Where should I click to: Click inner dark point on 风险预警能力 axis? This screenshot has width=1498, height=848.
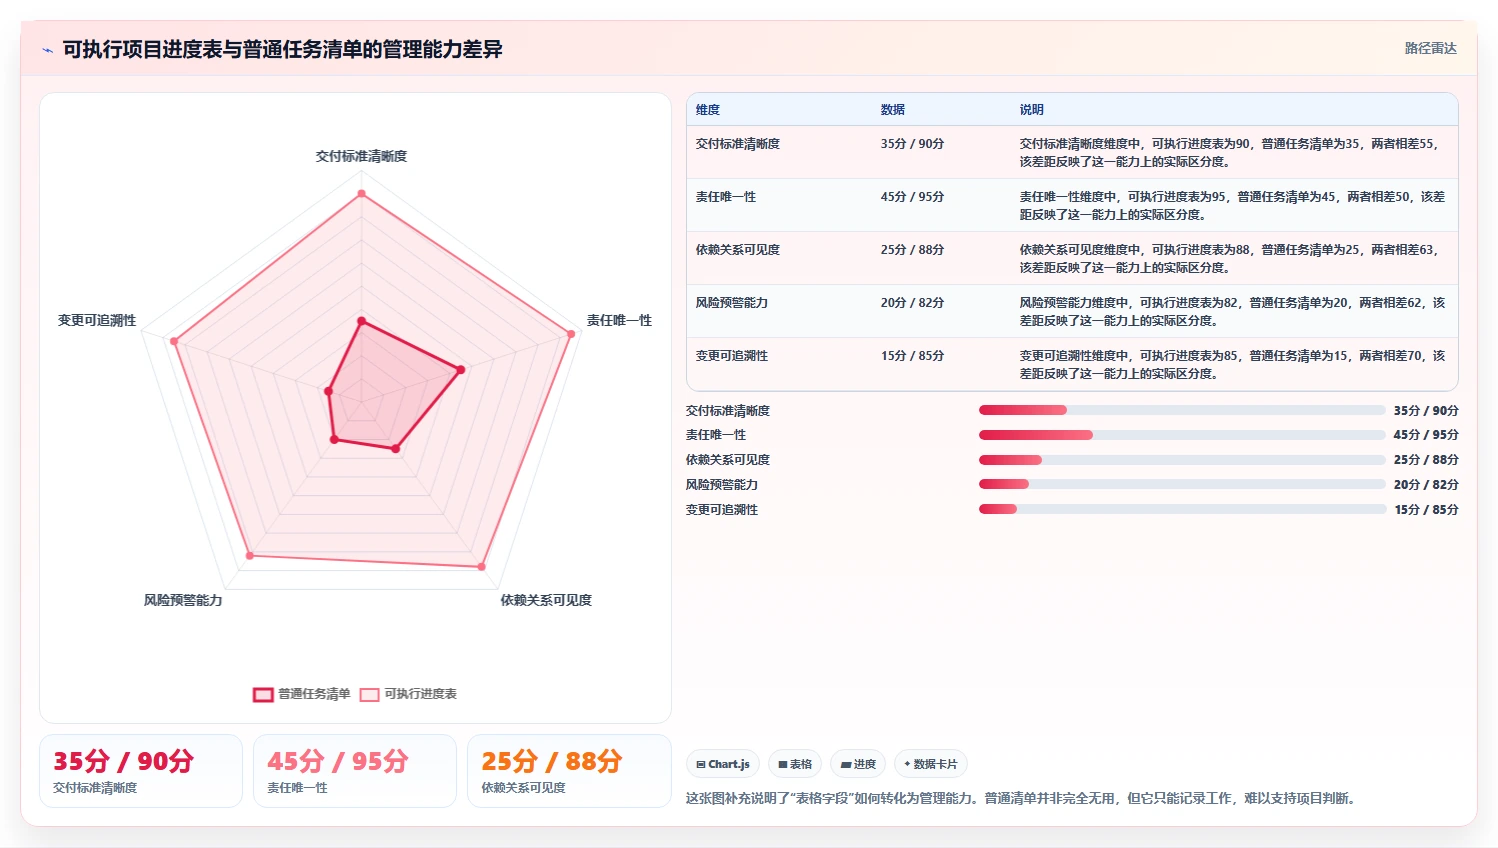tap(334, 439)
